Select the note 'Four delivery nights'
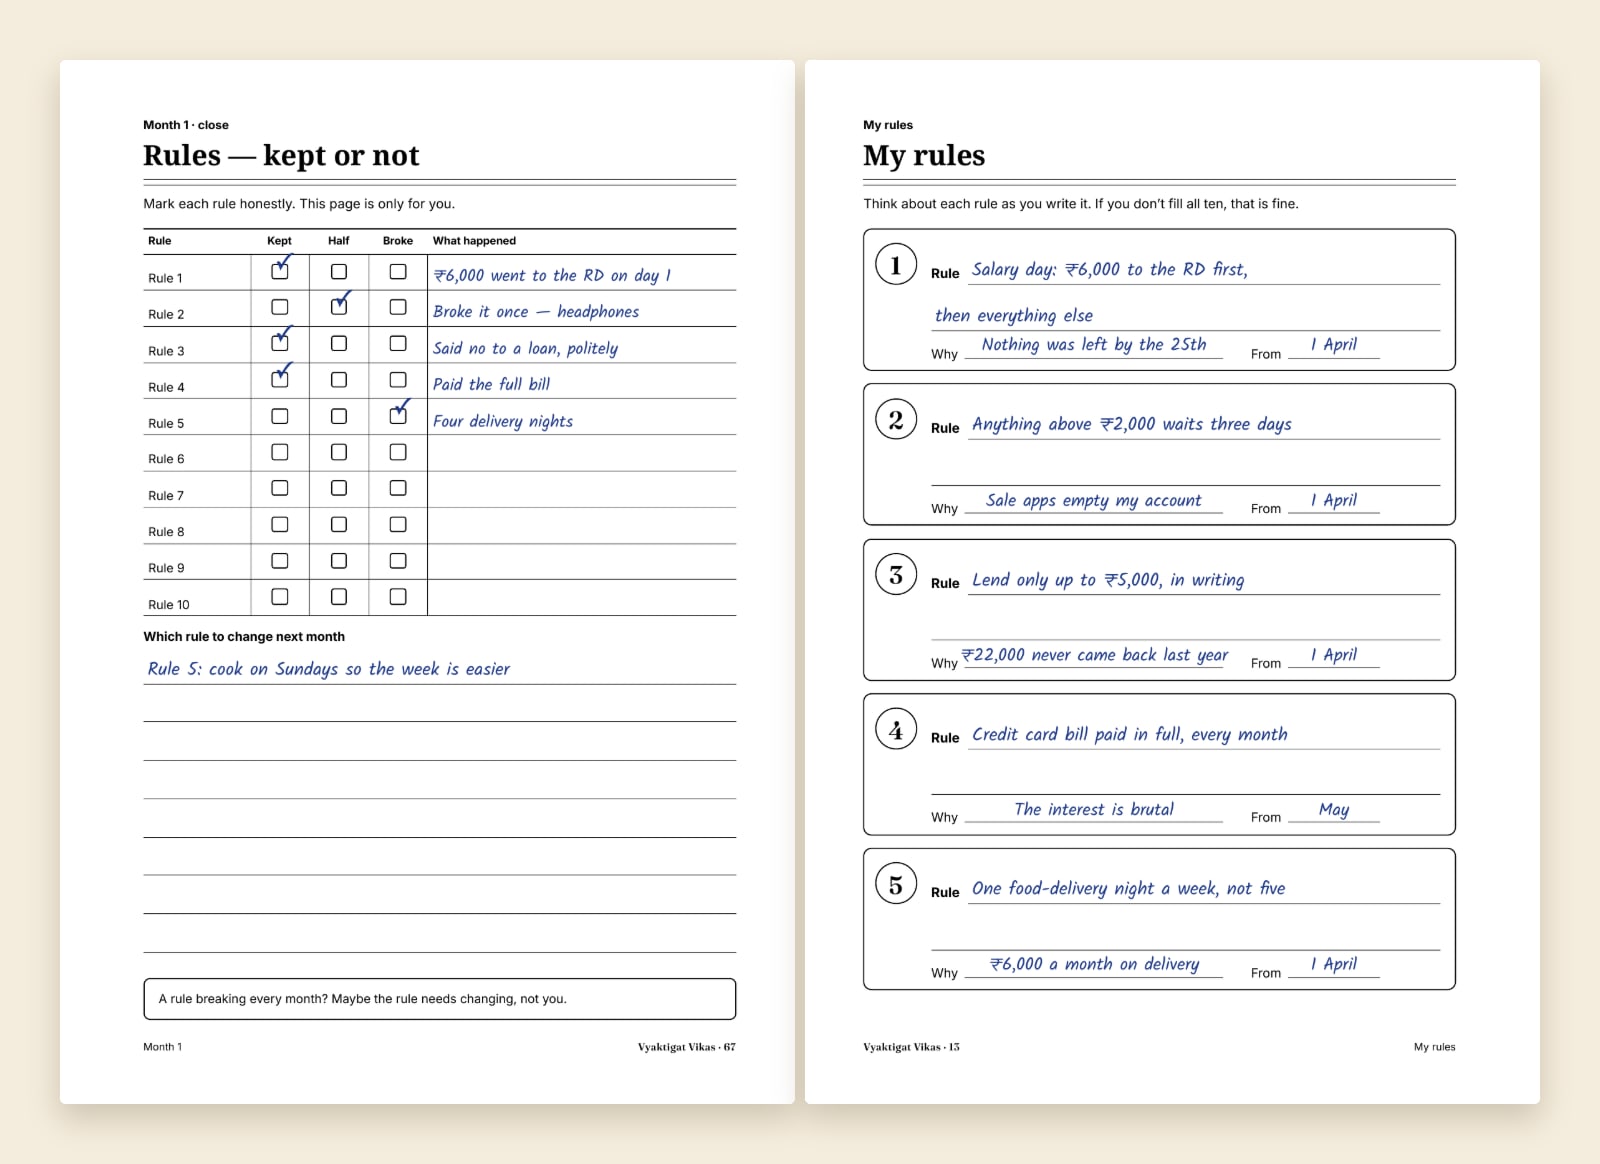 [x=503, y=421]
